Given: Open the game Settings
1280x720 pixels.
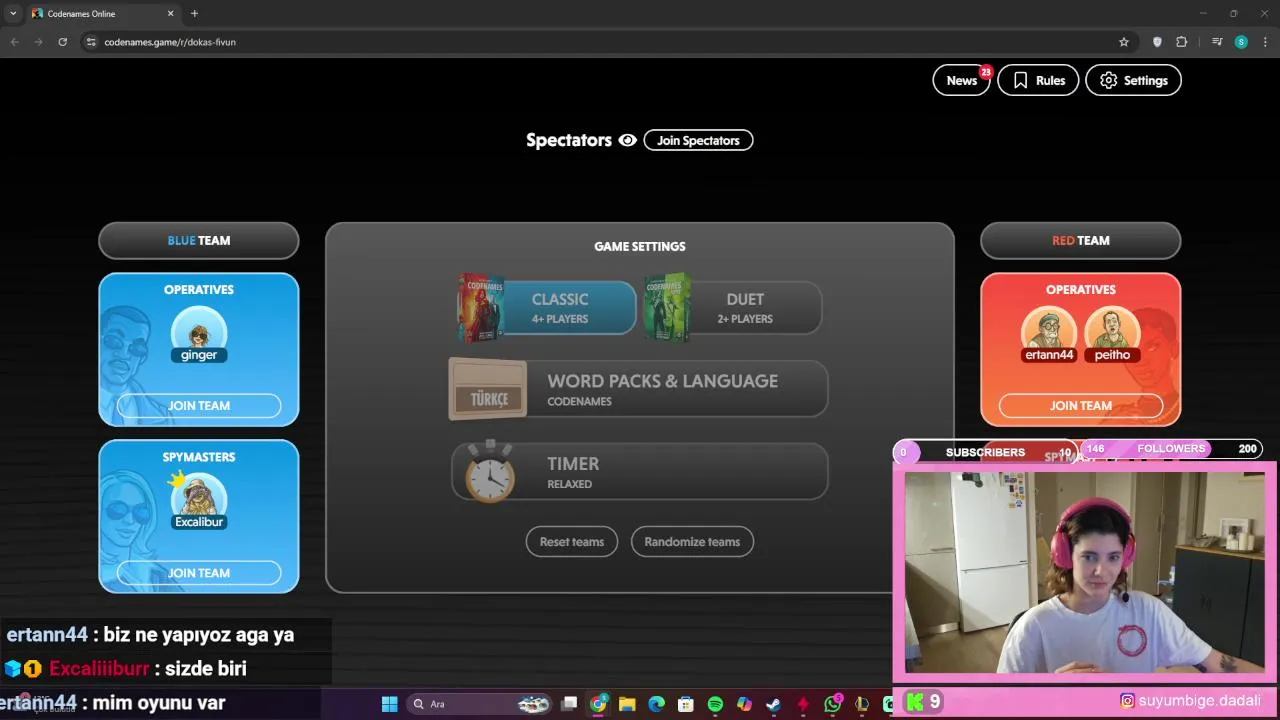Looking at the screenshot, I should pos(1133,80).
